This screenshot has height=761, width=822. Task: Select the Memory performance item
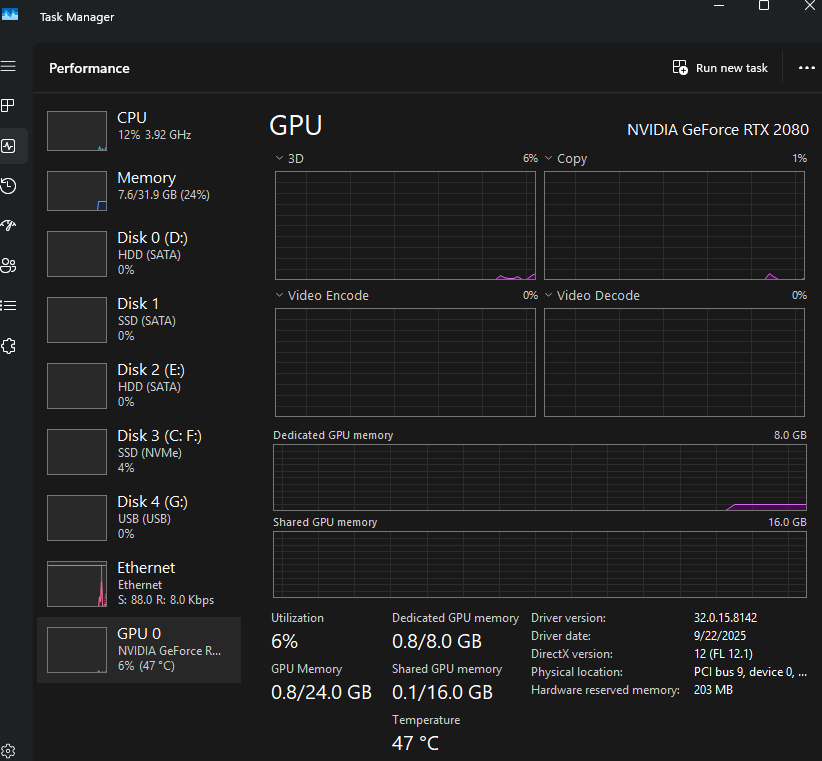pos(139,191)
